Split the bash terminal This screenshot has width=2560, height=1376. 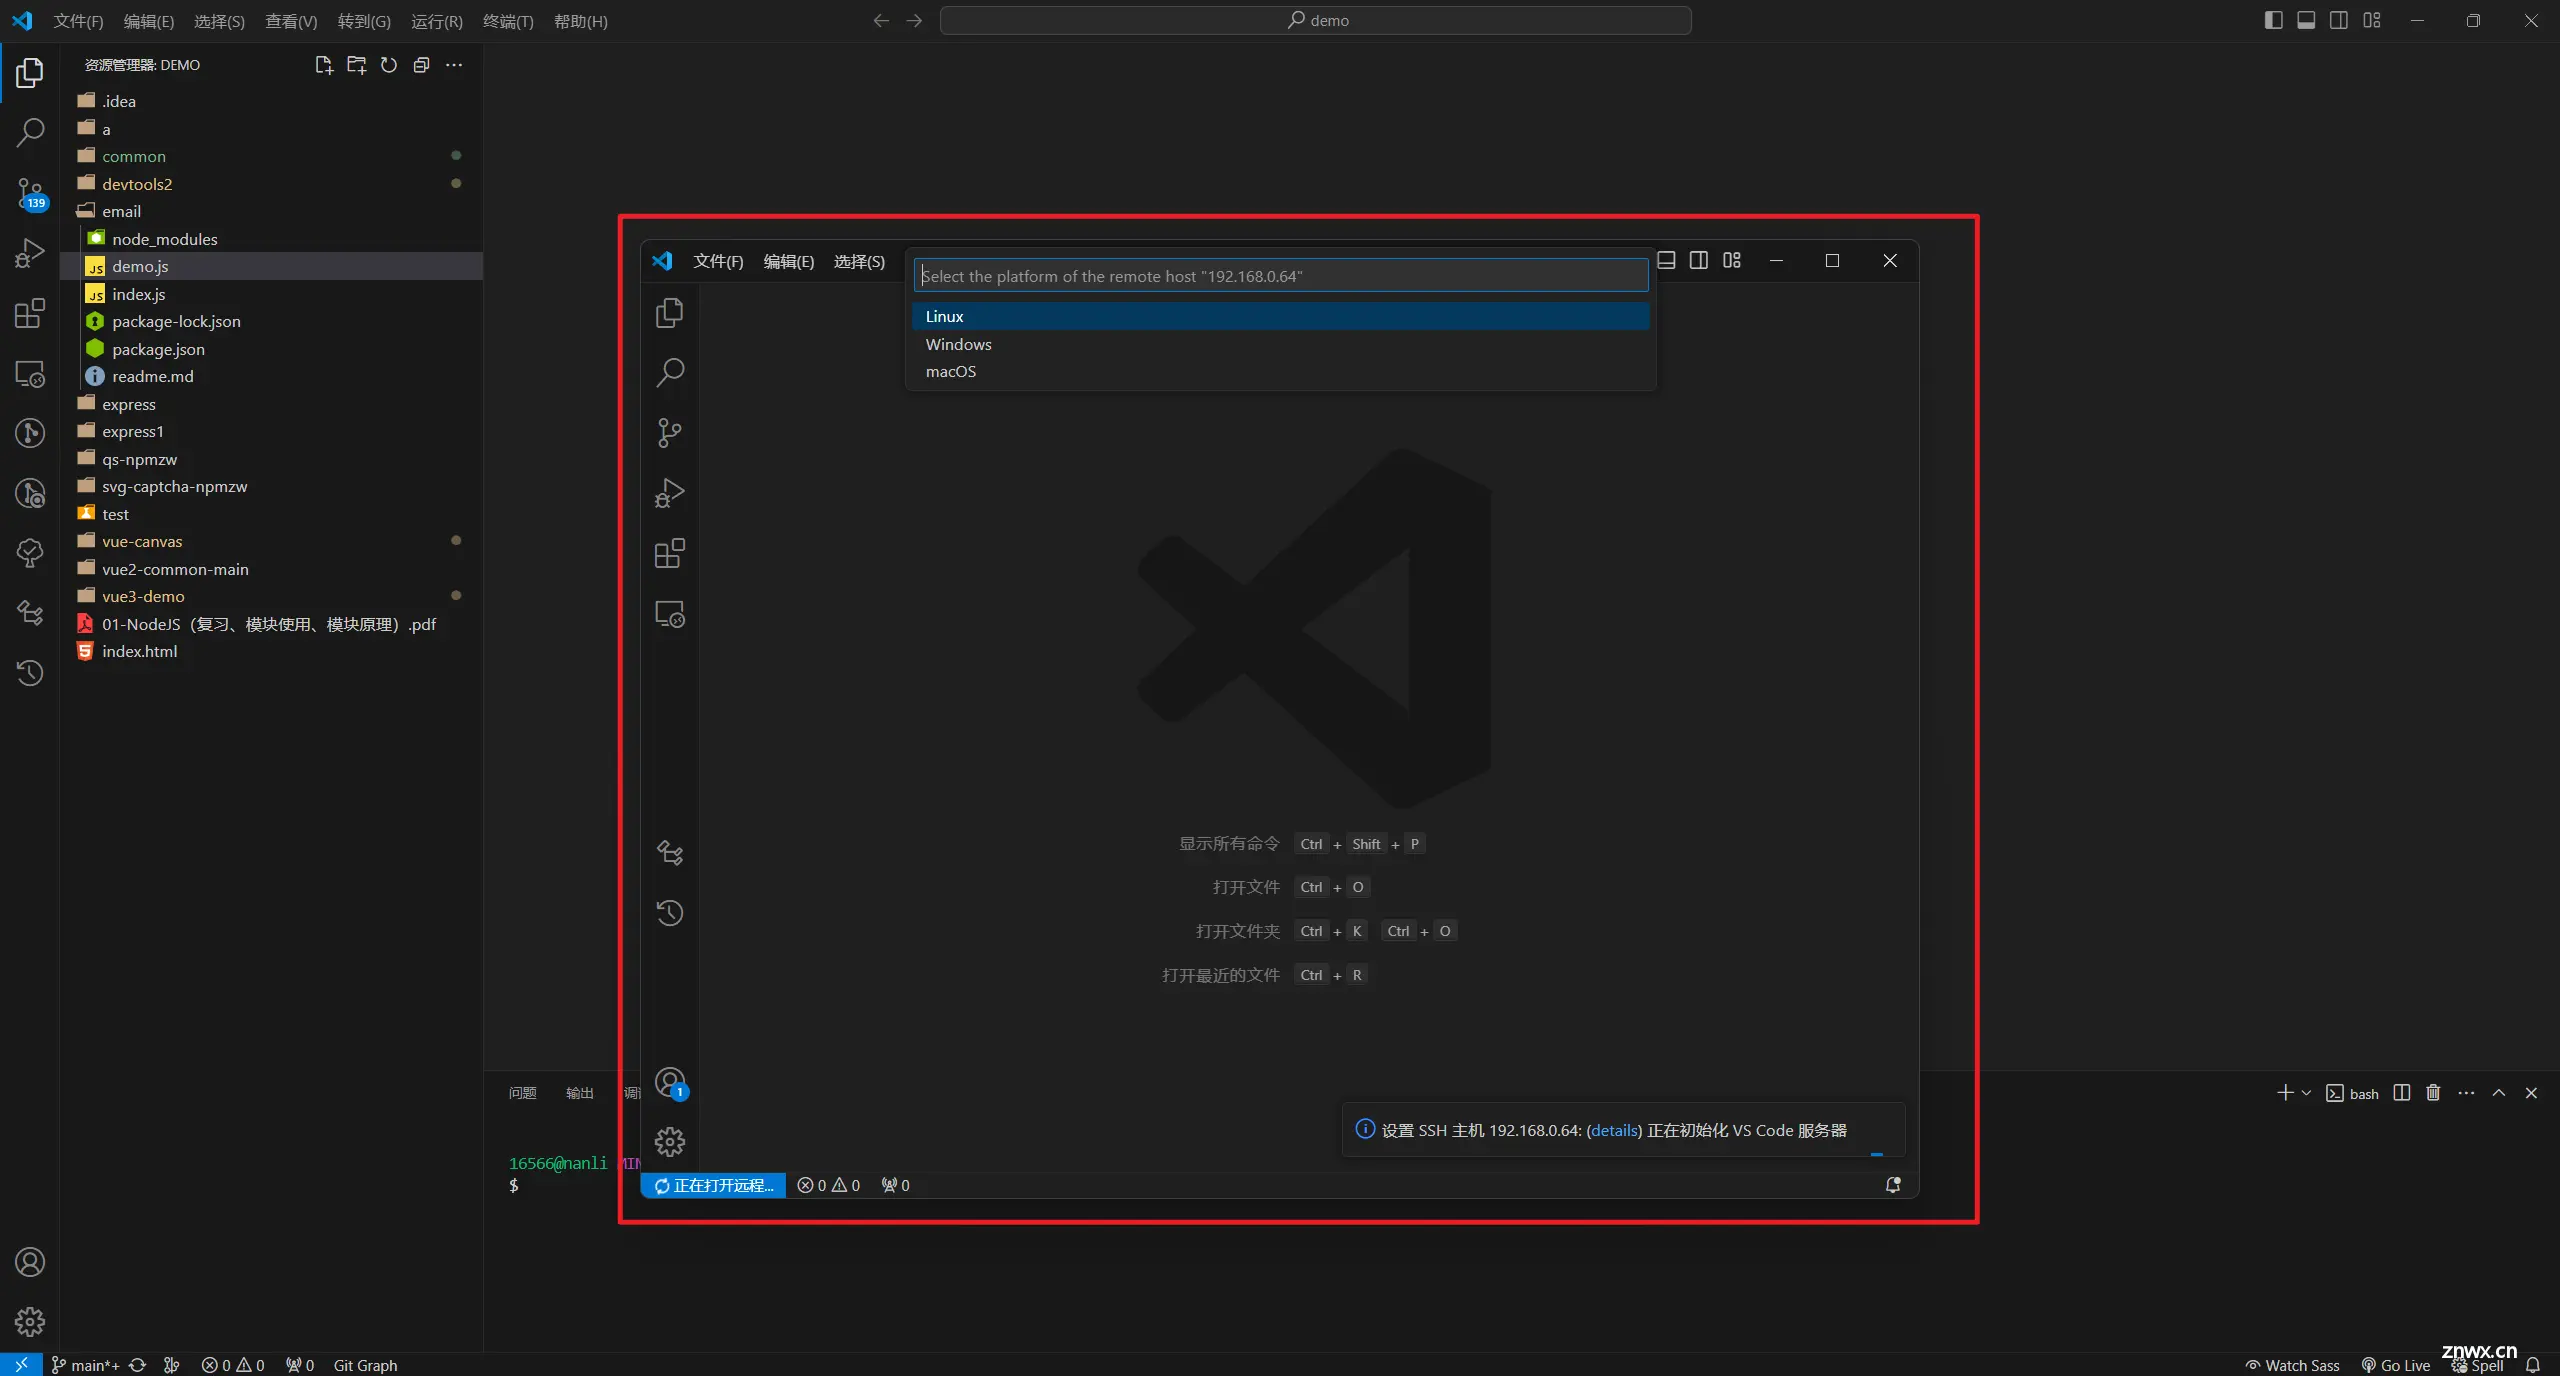(x=2402, y=1093)
